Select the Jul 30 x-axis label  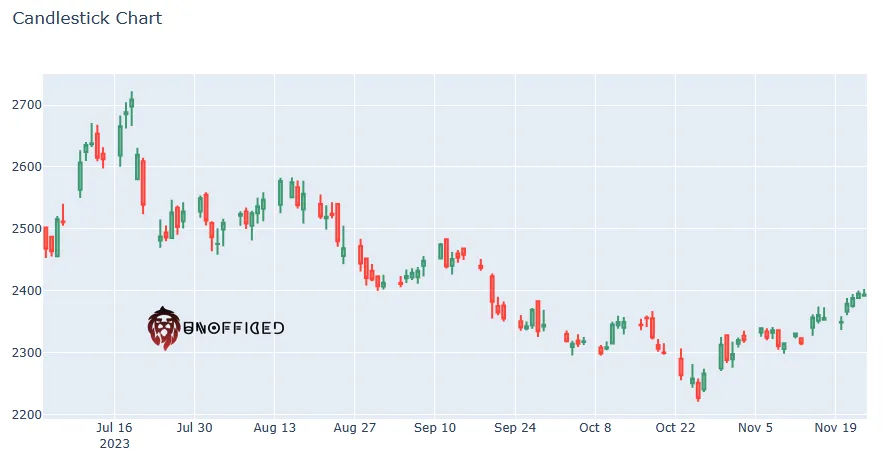click(194, 428)
